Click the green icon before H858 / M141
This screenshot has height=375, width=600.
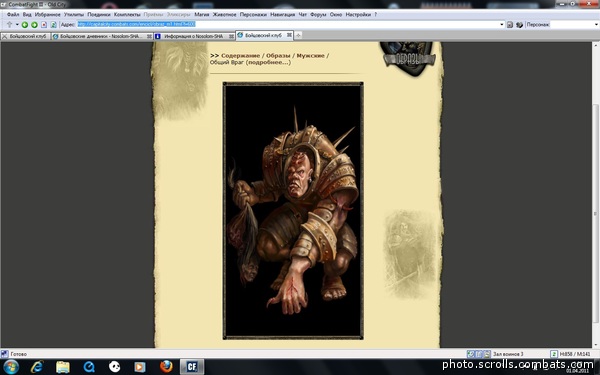[x=554, y=354]
